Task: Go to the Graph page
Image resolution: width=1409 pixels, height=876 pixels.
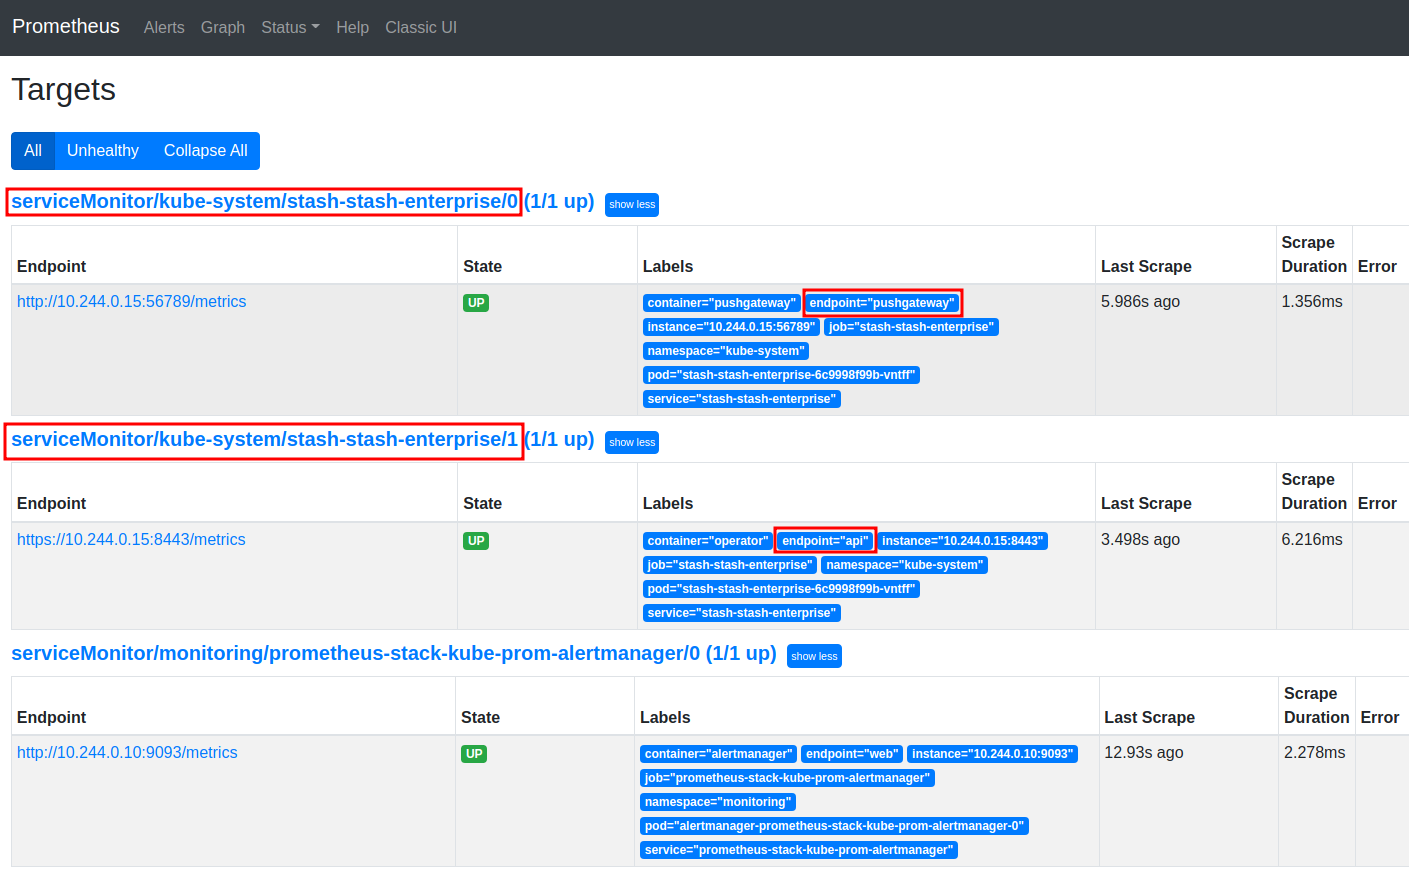Action: click(222, 27)
